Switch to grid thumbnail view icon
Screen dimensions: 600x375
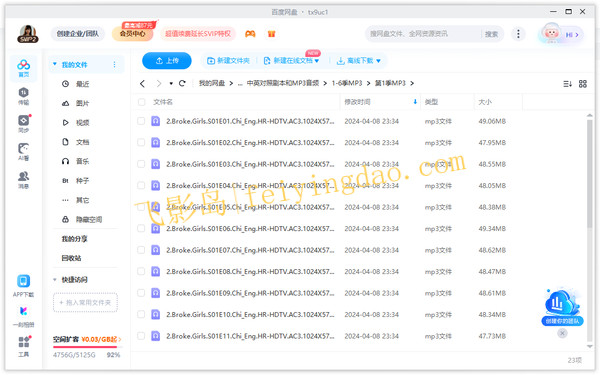(583, 84)
